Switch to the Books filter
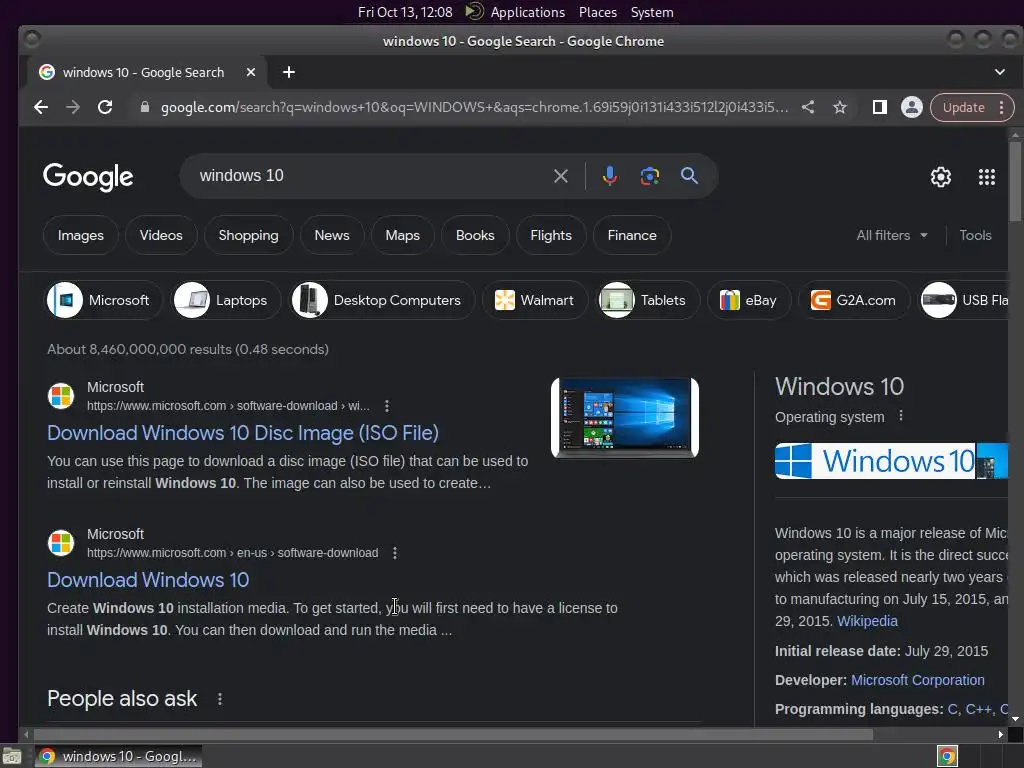 [475, 235]
